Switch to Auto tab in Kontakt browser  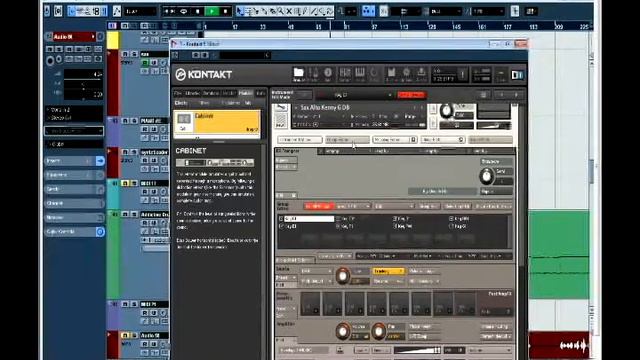260,93
